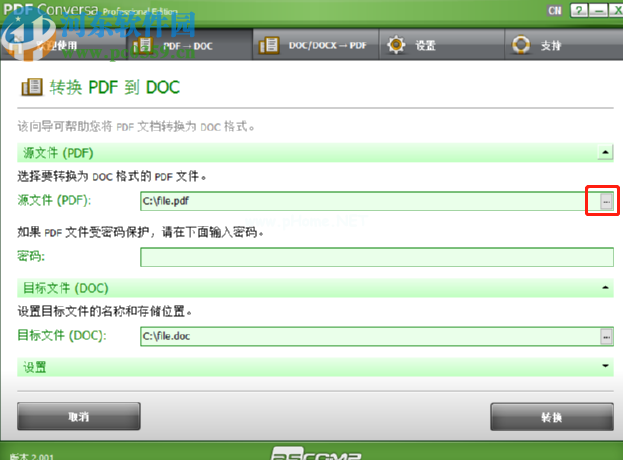The height and width of the screenshot is (460, 623).
Task: Collapse the 目标文件 (DOC) section
Action: click(605, 287)
